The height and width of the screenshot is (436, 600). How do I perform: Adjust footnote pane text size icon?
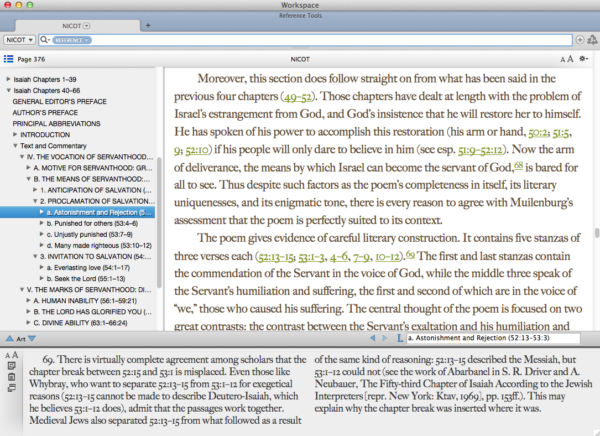tap(11, 355)
